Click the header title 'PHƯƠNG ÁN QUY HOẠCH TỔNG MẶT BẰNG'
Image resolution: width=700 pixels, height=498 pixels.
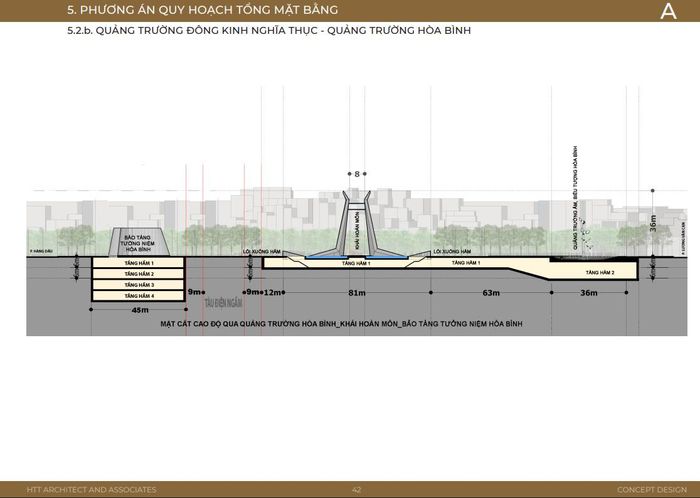(x=208, y=9)
